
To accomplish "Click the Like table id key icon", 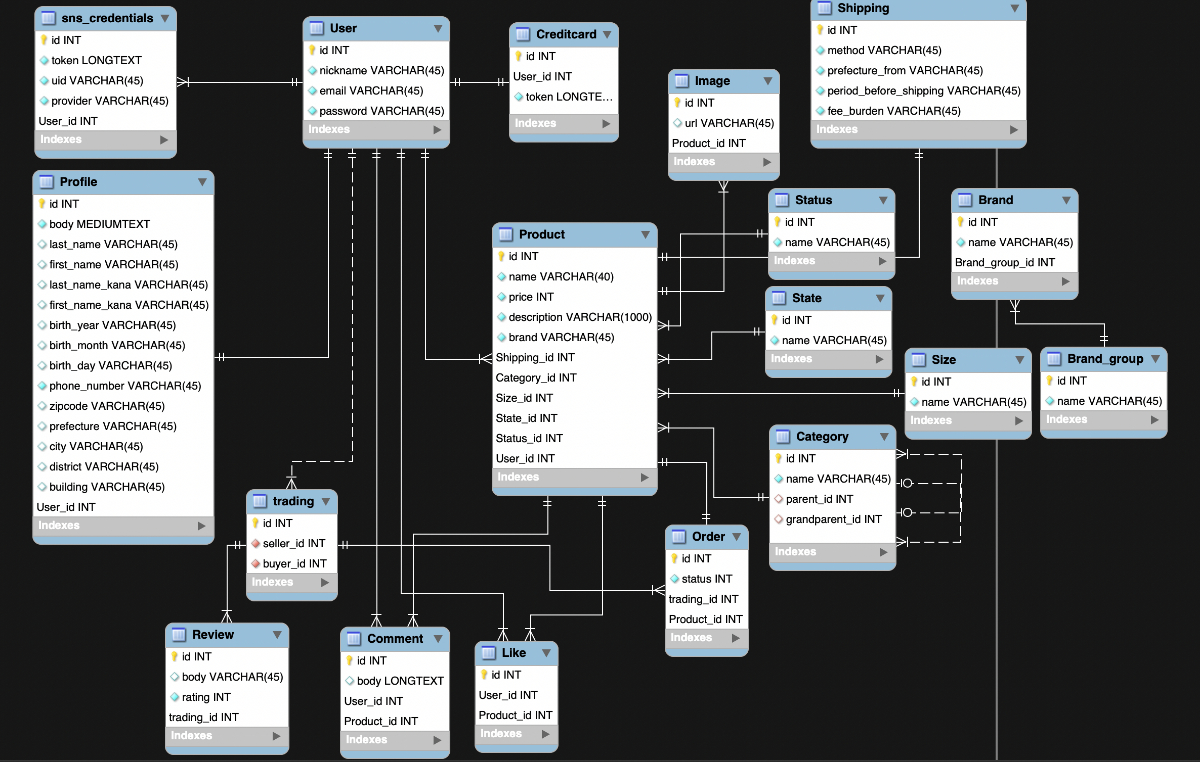I will [x=485, y=675].
